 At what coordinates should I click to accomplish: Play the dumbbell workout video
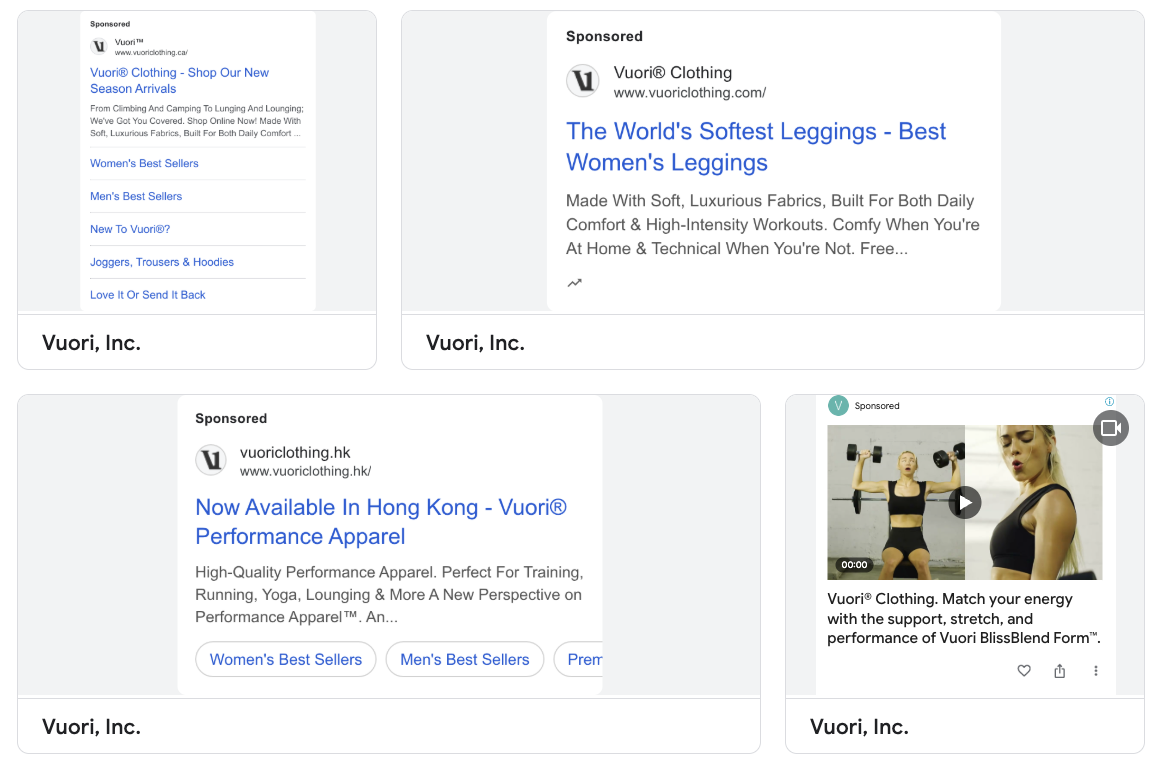[964, 502]
